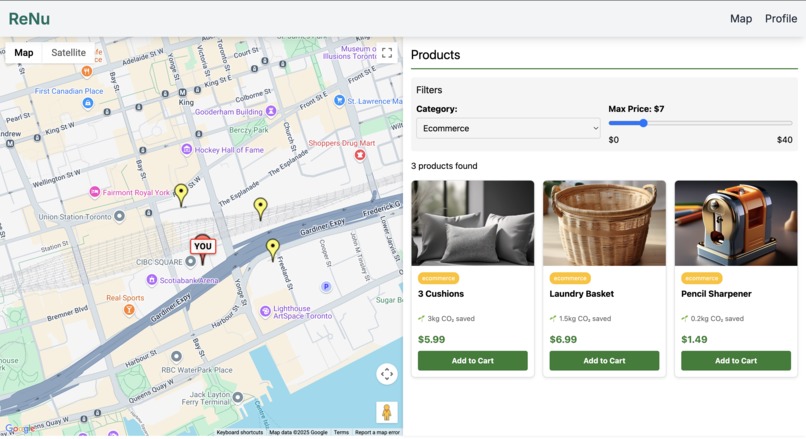
Task: Click Fairmont Royal York hotel icon
Action: 95,192
